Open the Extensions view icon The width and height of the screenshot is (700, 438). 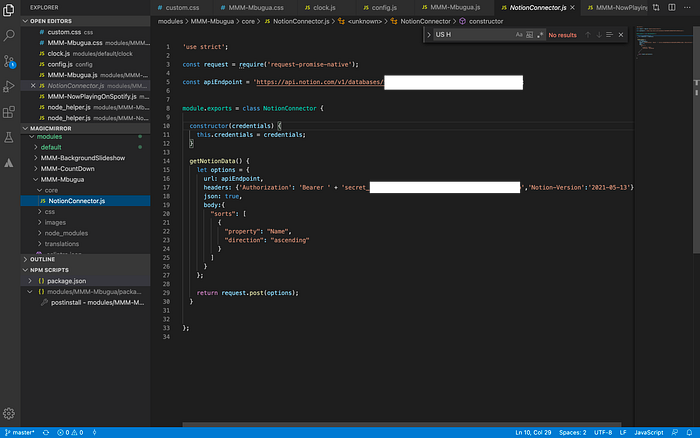tap(9, 112)
